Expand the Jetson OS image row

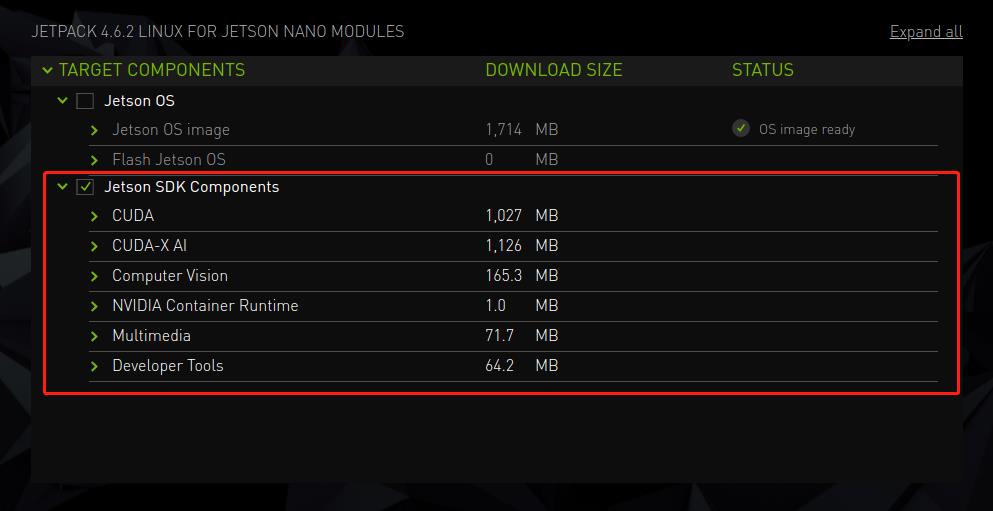pyautogui.click(x=94, y=130)
